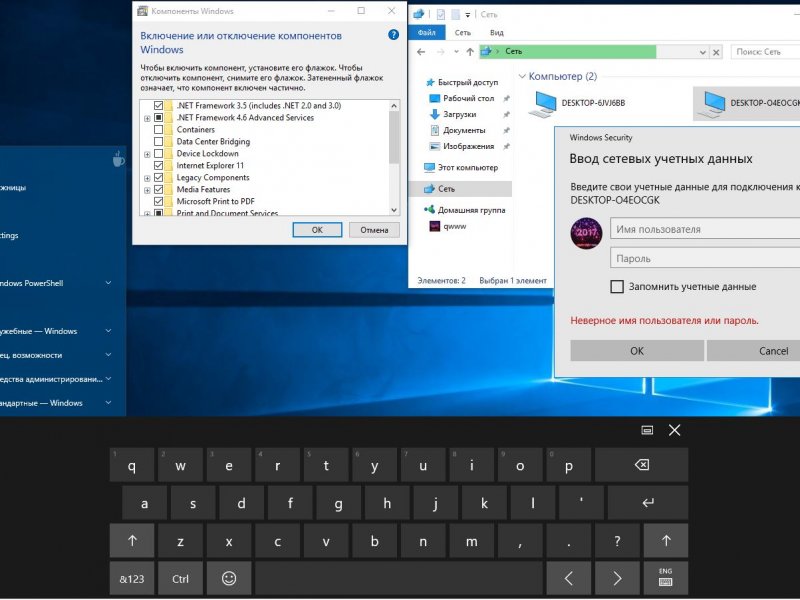
Task: Undock the touch keyboard
Action: [x=647, y=430]
